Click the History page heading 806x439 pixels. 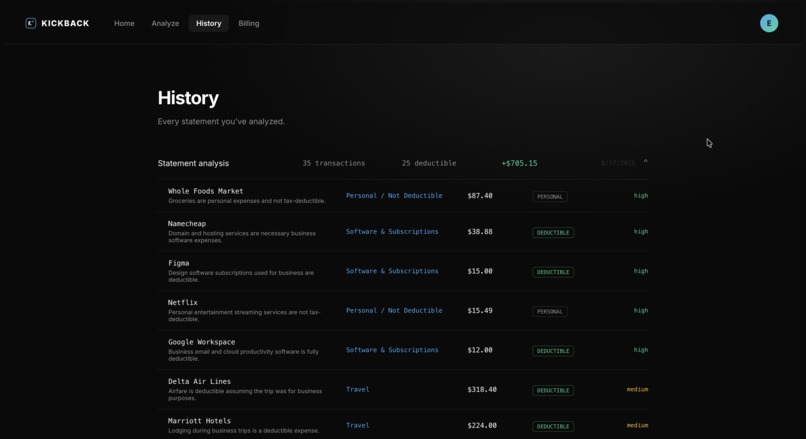[188, 98]
